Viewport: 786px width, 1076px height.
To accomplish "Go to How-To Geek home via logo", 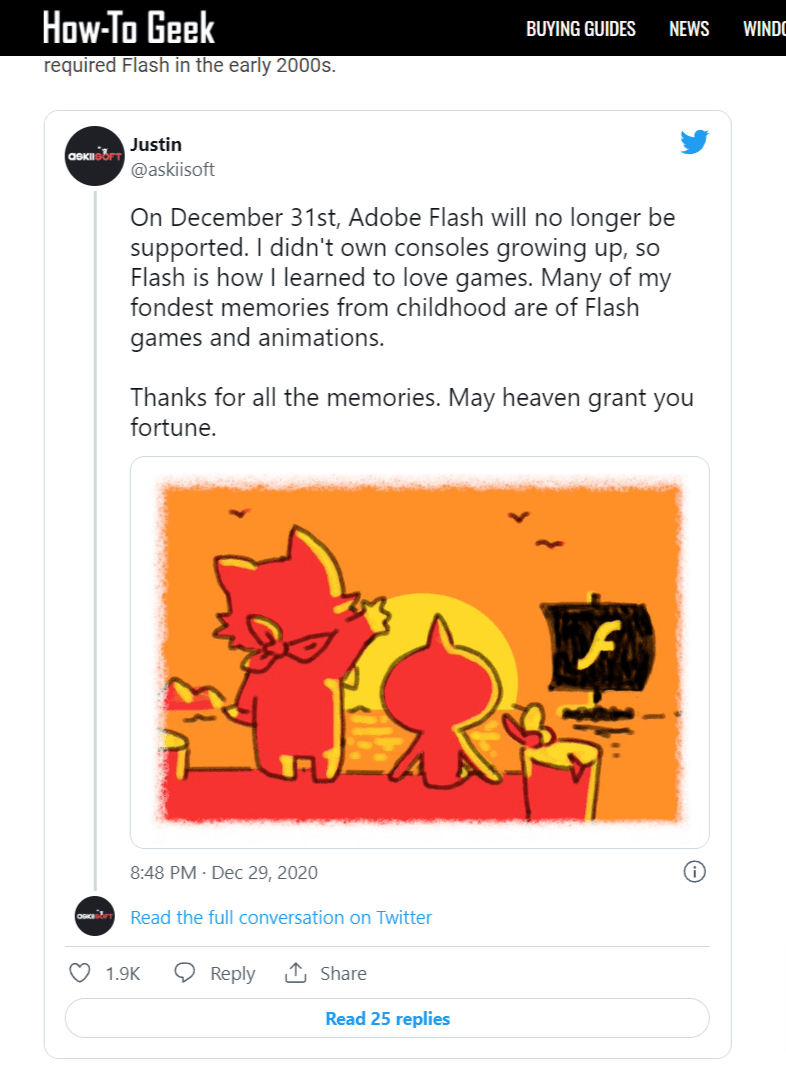I will tap(129, 28).
